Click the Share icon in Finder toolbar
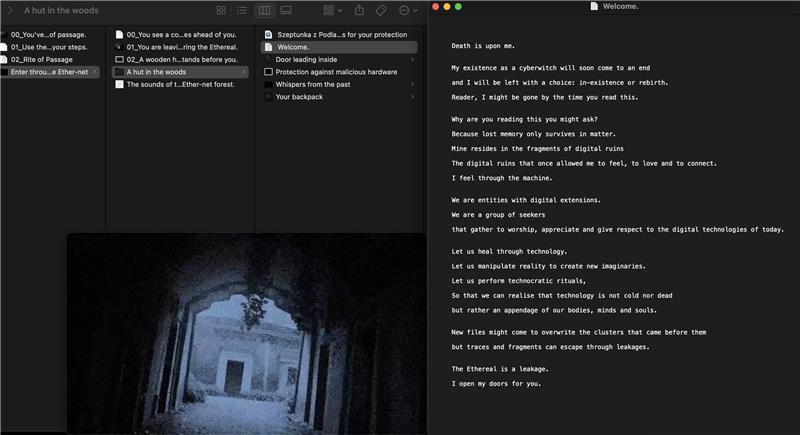800x435 pixels. (x=359, y=10)
